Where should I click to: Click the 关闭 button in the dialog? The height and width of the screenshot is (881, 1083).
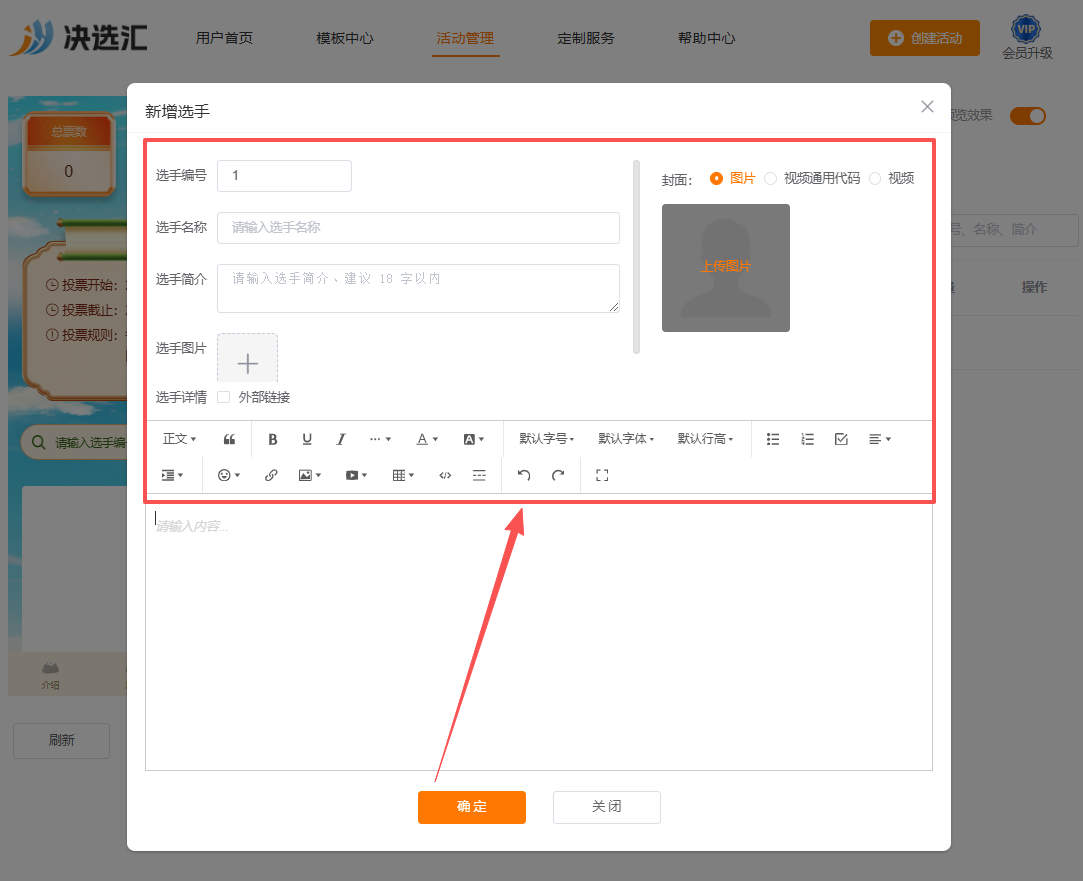(x=606, y=807)
